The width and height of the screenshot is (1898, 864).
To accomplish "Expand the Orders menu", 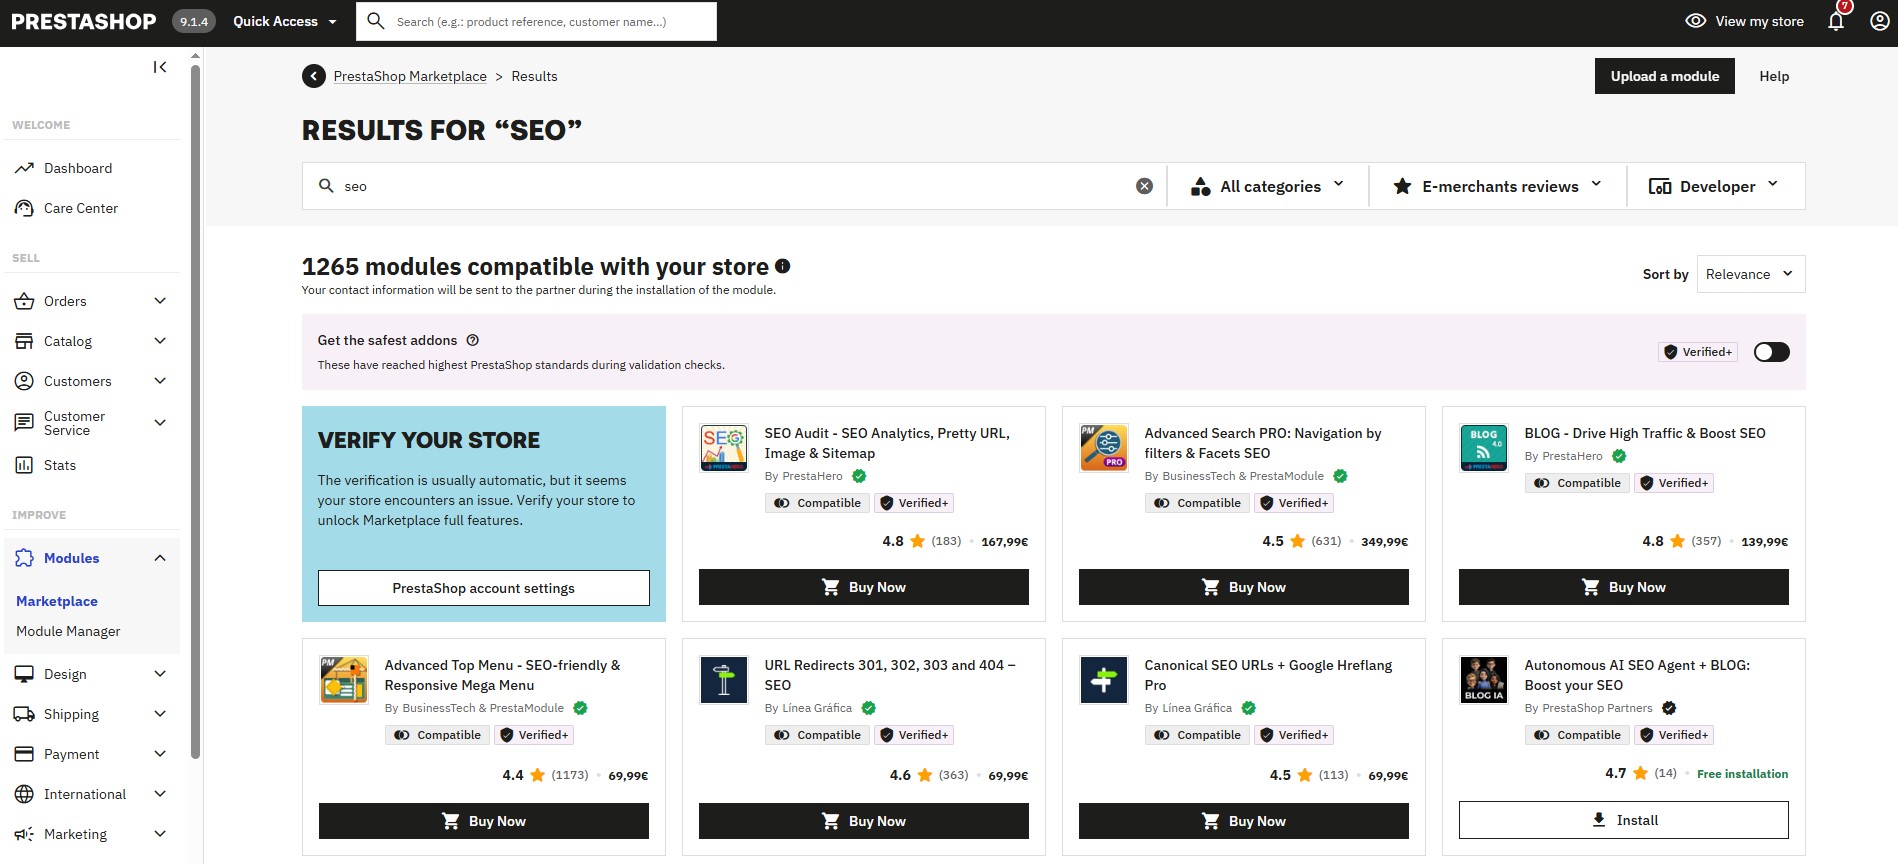I will [160, 301].
